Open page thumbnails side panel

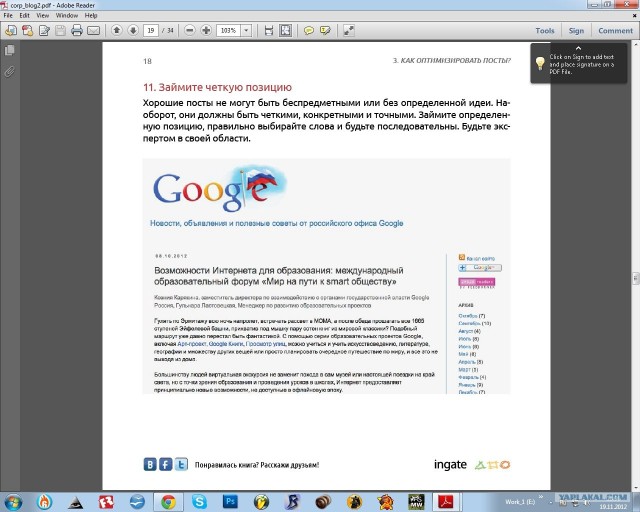point(9,50)
